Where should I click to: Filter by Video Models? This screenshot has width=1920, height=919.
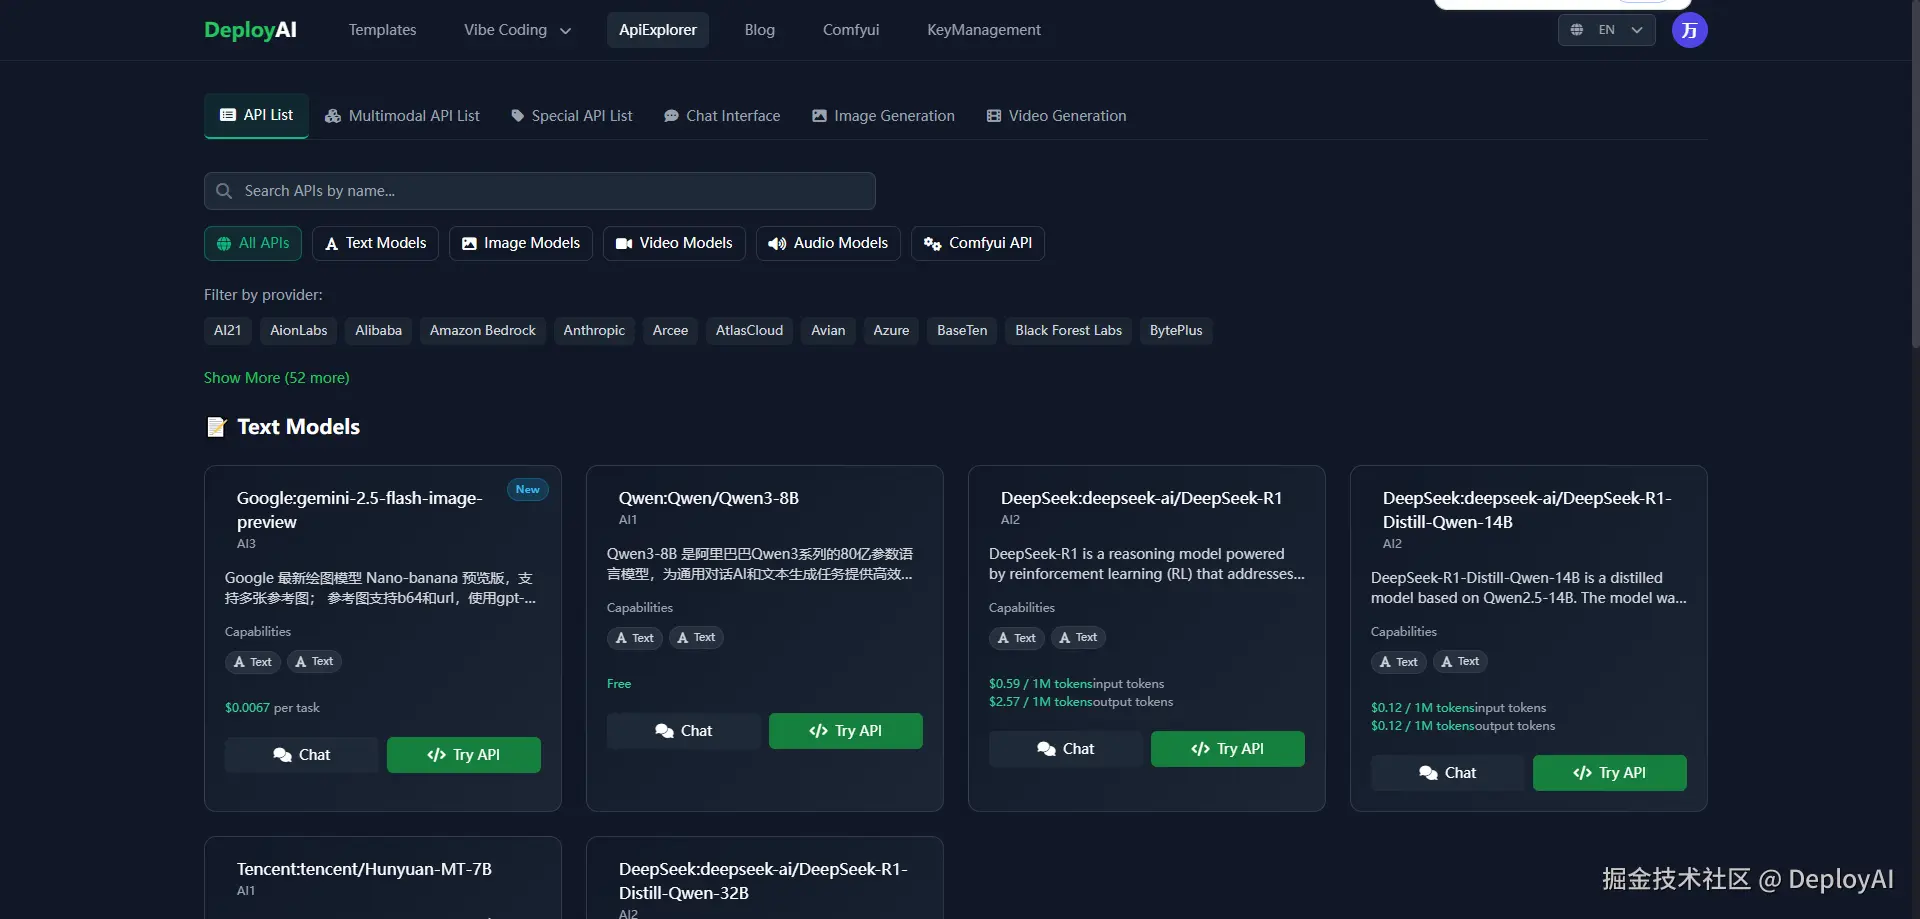[x=674, y=243]
